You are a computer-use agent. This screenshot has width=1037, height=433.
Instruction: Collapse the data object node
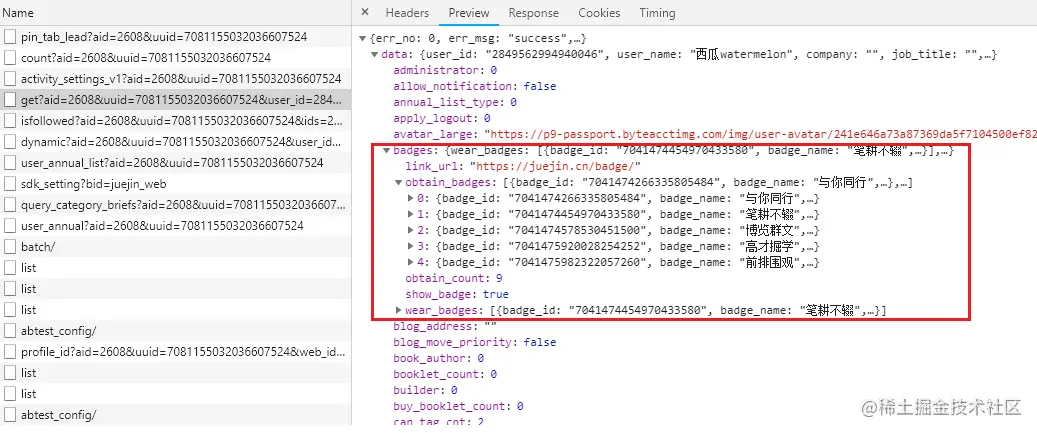coord(375,54)
